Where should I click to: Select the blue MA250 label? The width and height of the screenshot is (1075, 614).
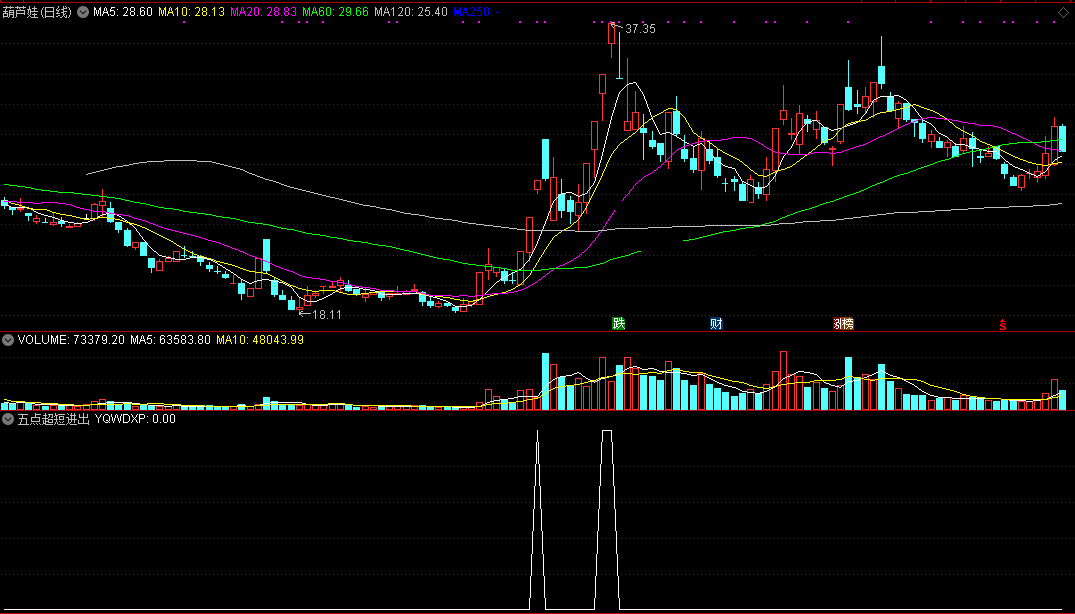476,12
